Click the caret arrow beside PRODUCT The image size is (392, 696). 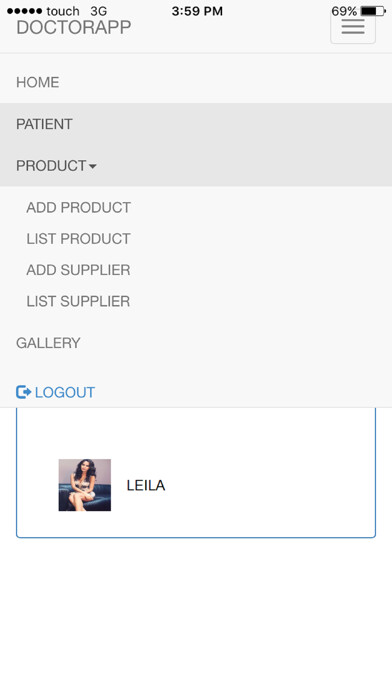coord(92,166)
